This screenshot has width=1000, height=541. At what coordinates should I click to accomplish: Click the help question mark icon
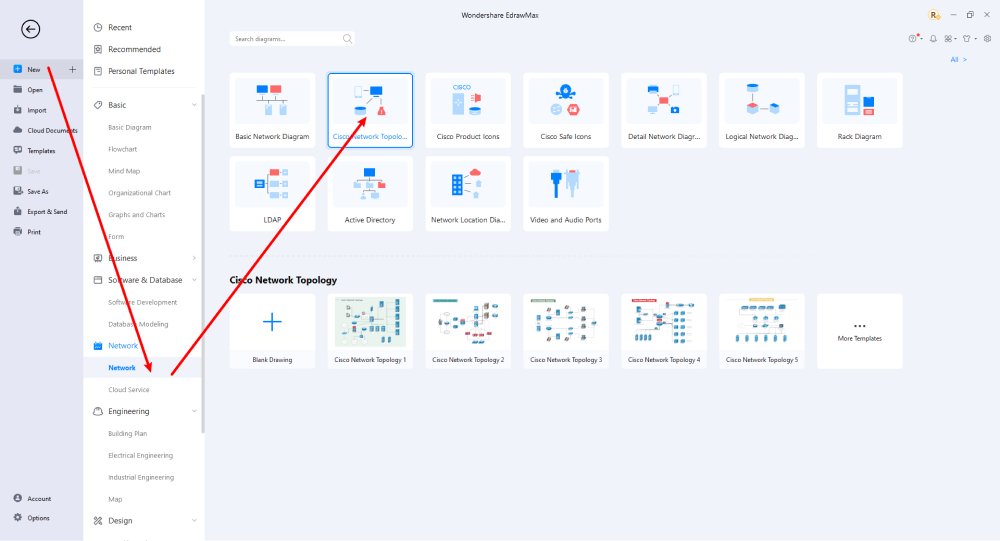[913, 39]
